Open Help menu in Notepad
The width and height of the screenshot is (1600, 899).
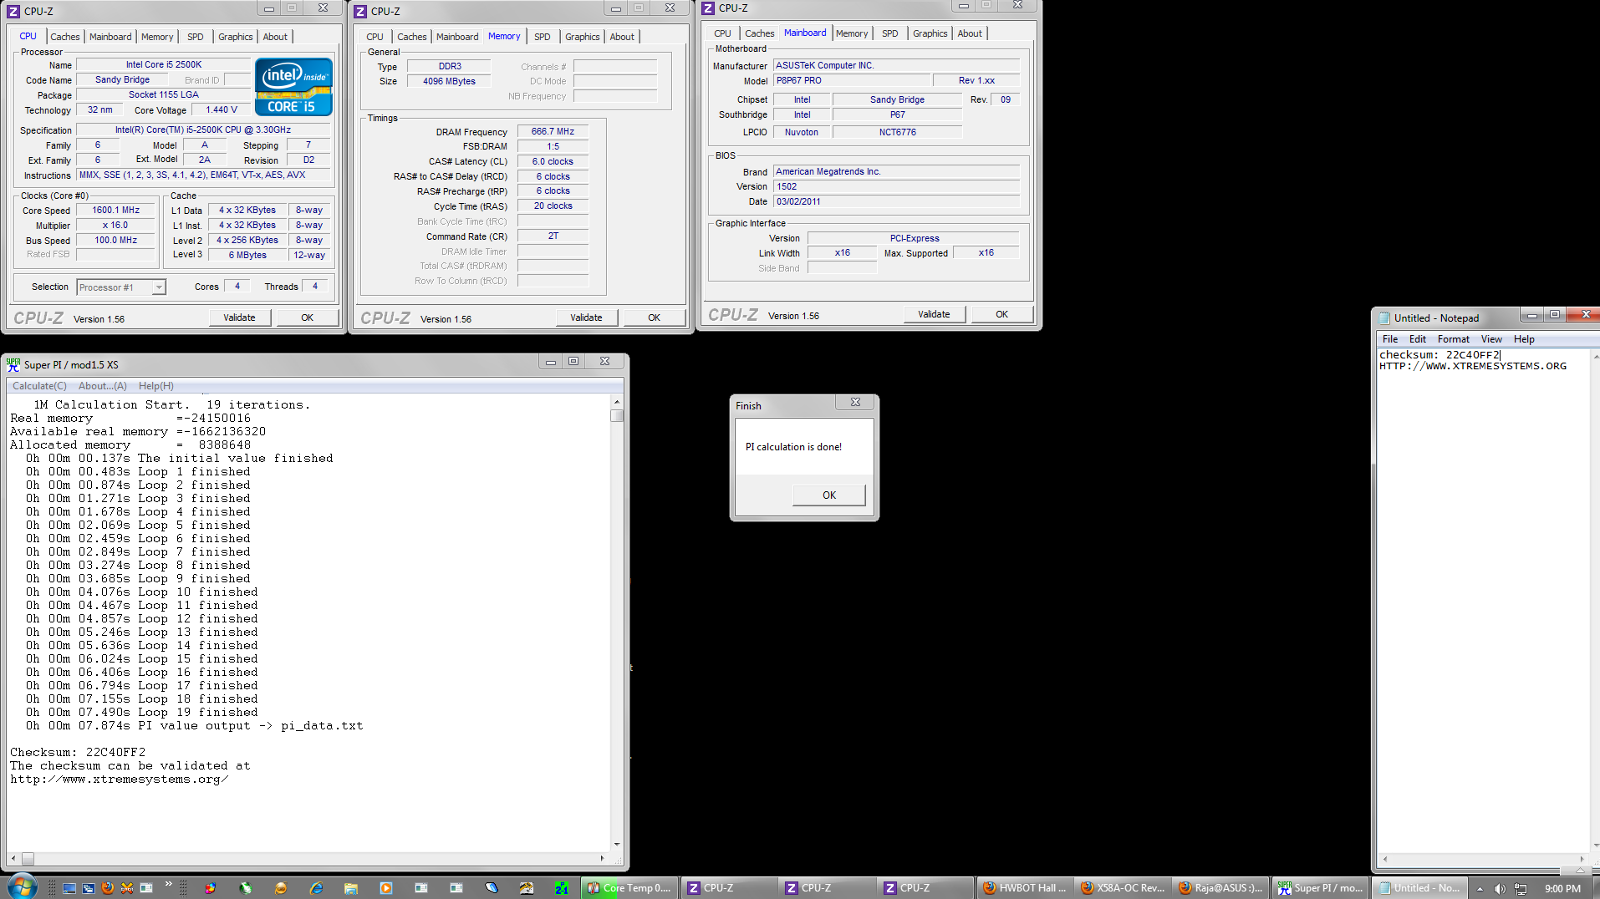(1524, 340)
